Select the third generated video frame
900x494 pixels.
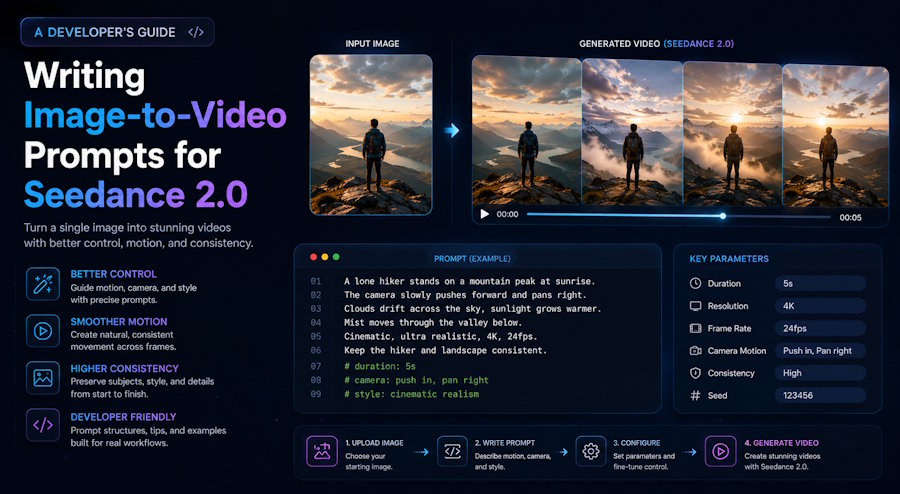tap(732, 134)
